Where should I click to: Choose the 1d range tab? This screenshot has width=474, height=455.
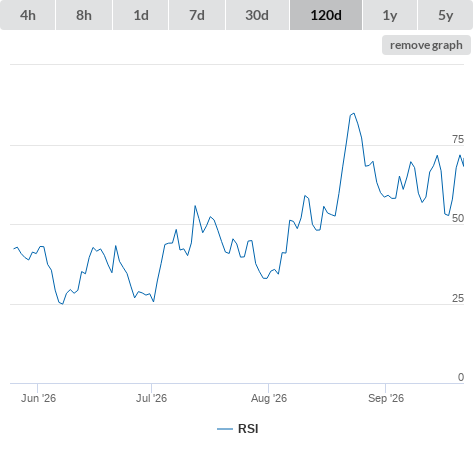point(141,15)
